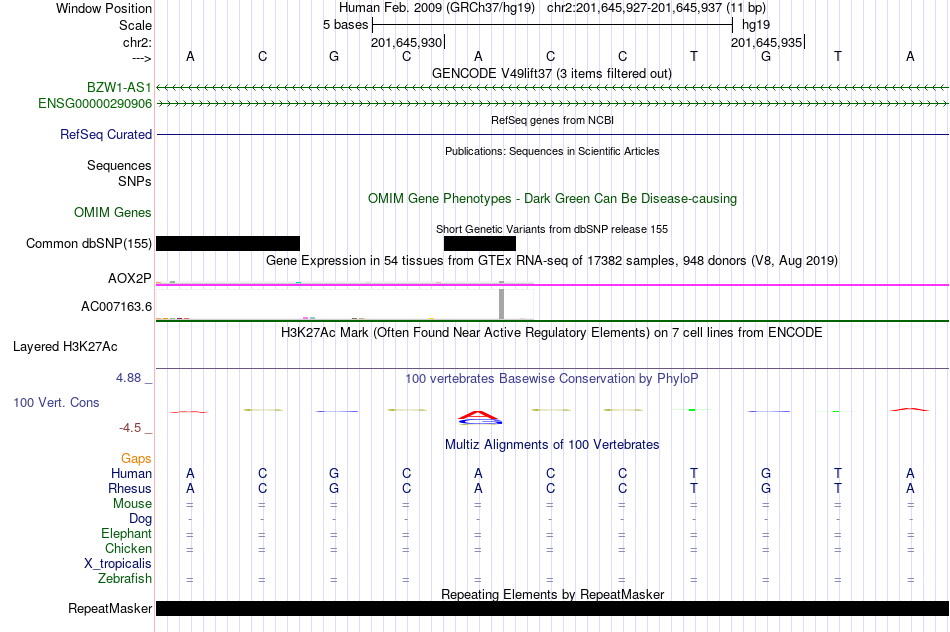Click the Sequences track label
950x632 pixels.
pyautogui.click(x=119, y=165)
